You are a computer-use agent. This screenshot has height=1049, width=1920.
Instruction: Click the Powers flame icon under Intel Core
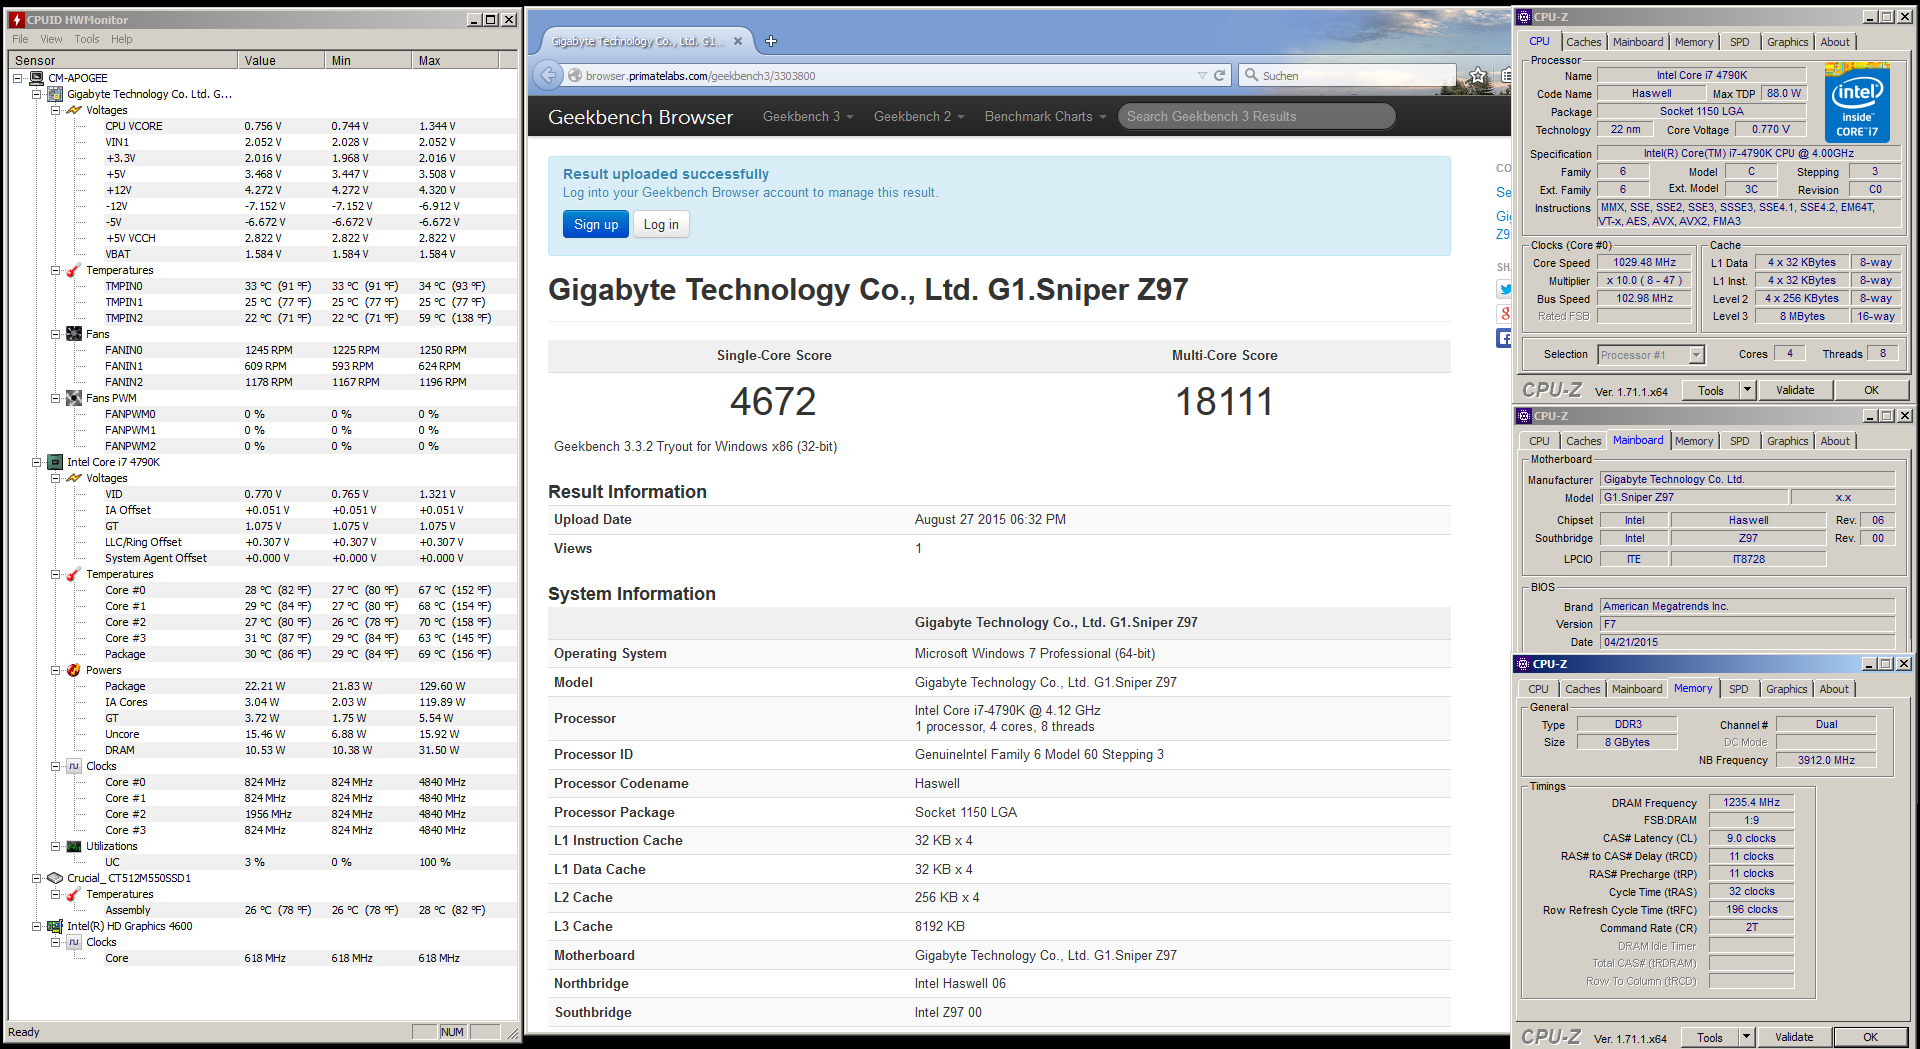[x=74, y=670]
